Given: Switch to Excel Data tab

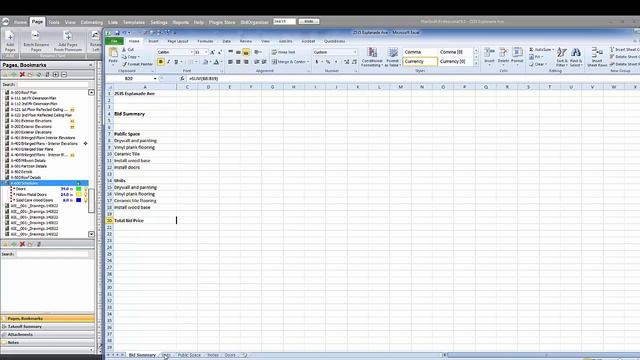Looking at the screenshot, I should [227, 41].
